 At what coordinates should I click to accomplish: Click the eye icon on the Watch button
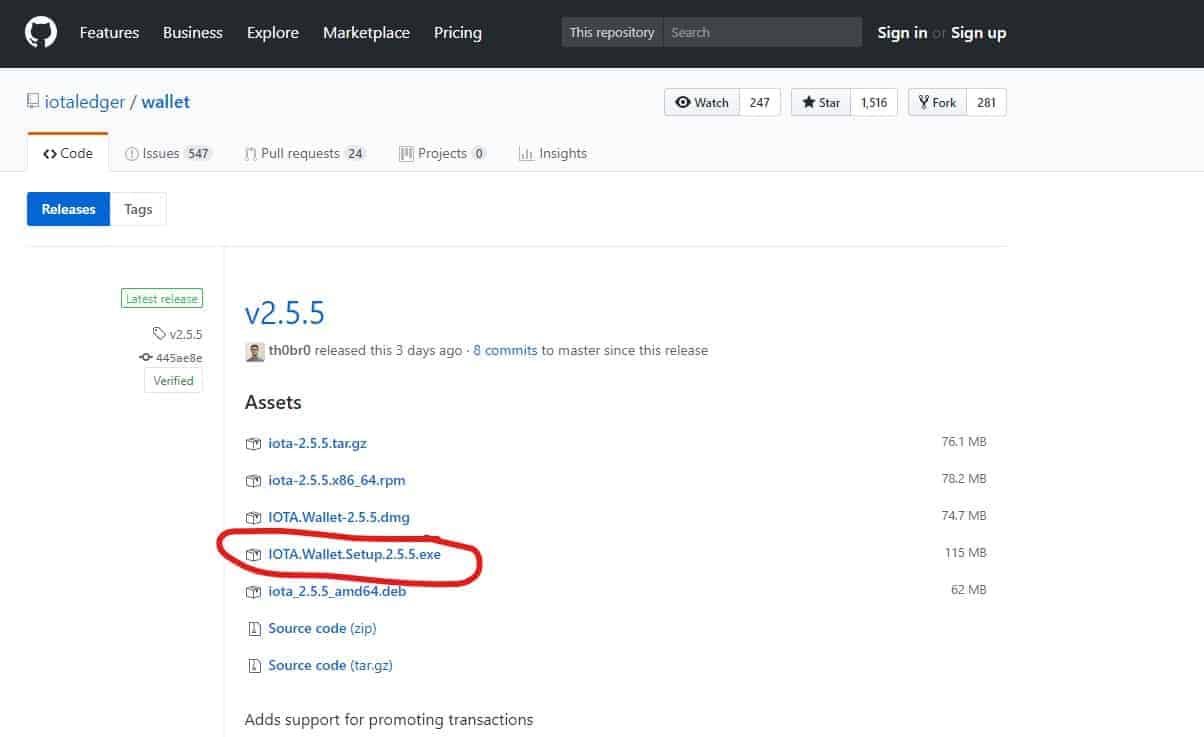683,101
